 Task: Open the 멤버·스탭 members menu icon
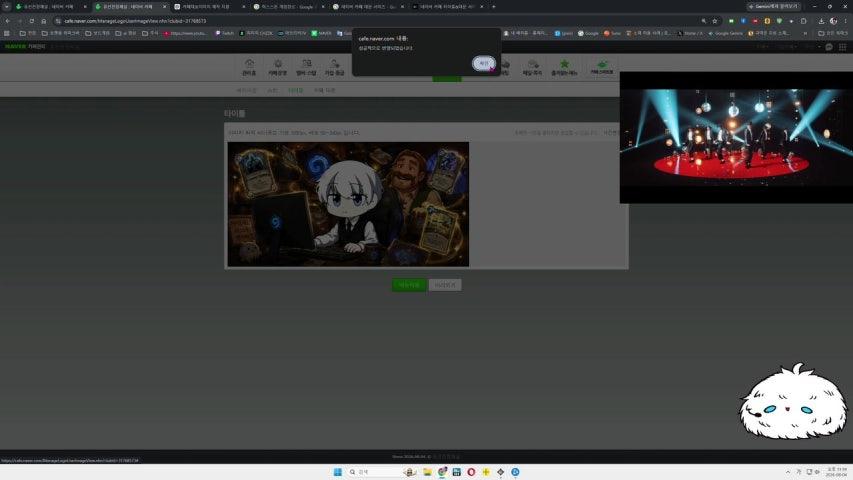306,67
